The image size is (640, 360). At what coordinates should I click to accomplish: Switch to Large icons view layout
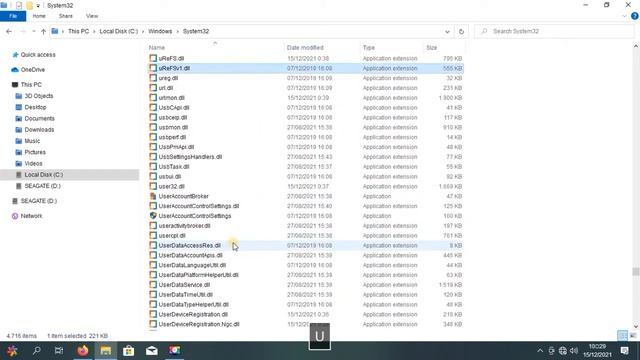pos(633,336)
